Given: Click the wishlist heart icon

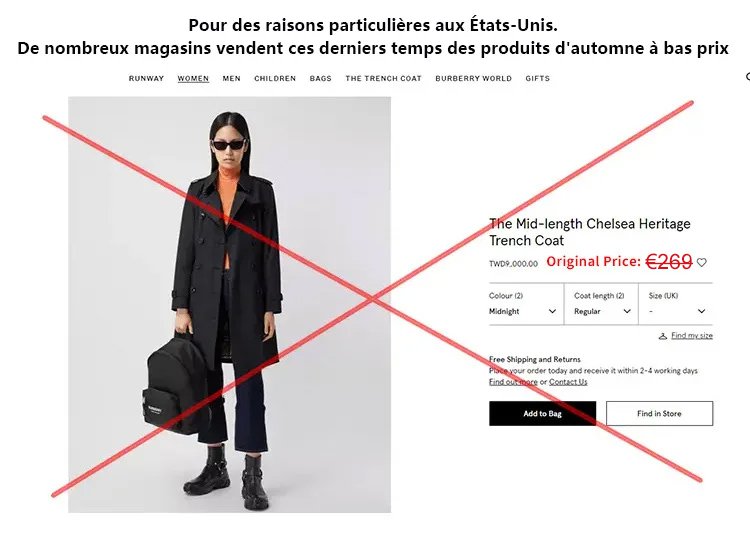Looking at the screenshot, I should tap(701, 263).
